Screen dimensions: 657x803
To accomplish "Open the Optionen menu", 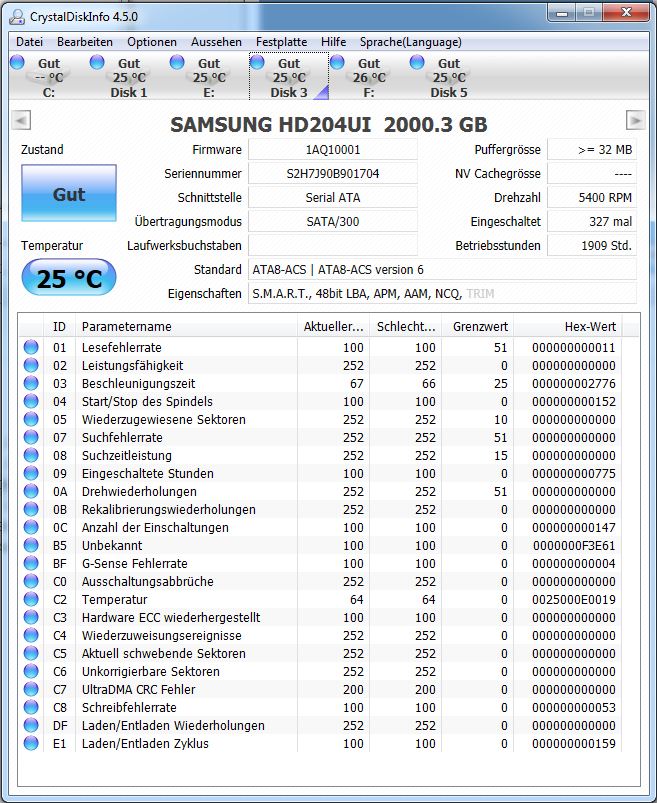I will (152, 42).
